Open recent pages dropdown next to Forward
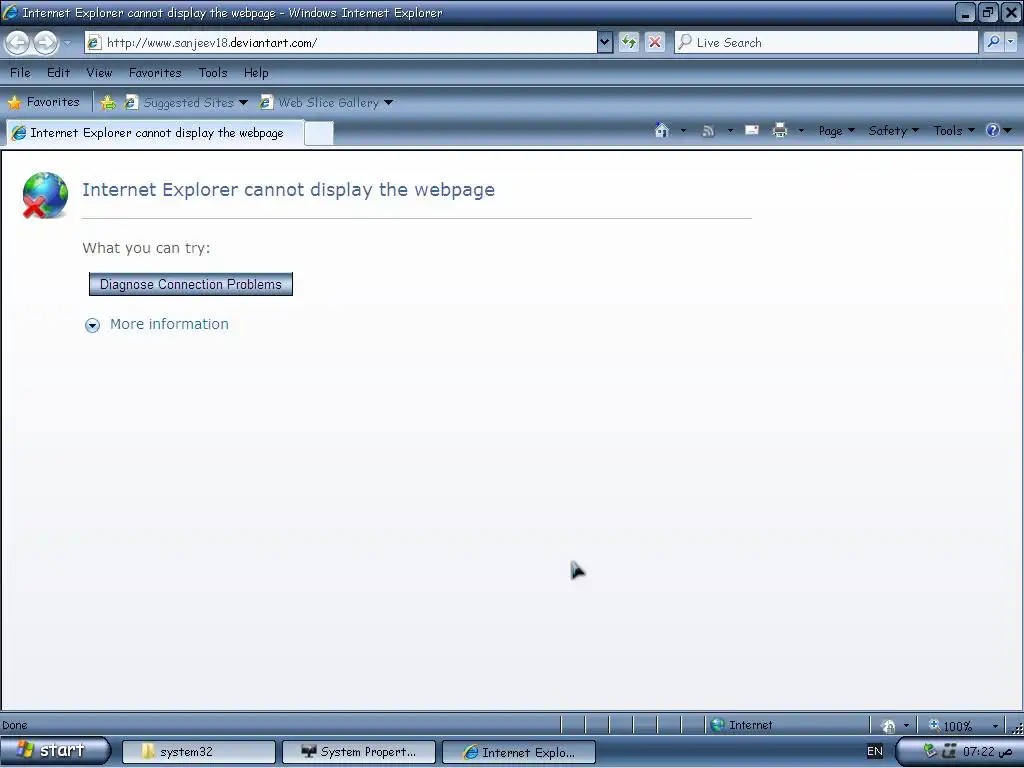1024x768 pixels. (67, 43)
